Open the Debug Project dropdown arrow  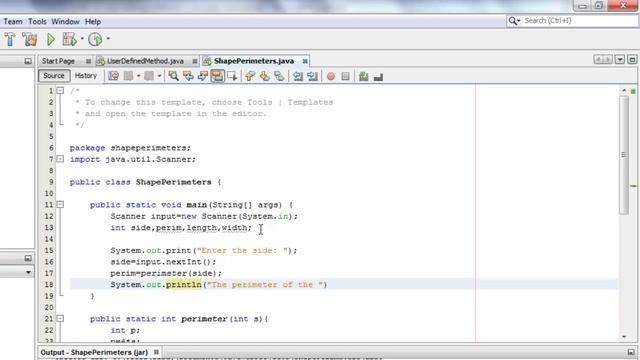tap(82, 39)
